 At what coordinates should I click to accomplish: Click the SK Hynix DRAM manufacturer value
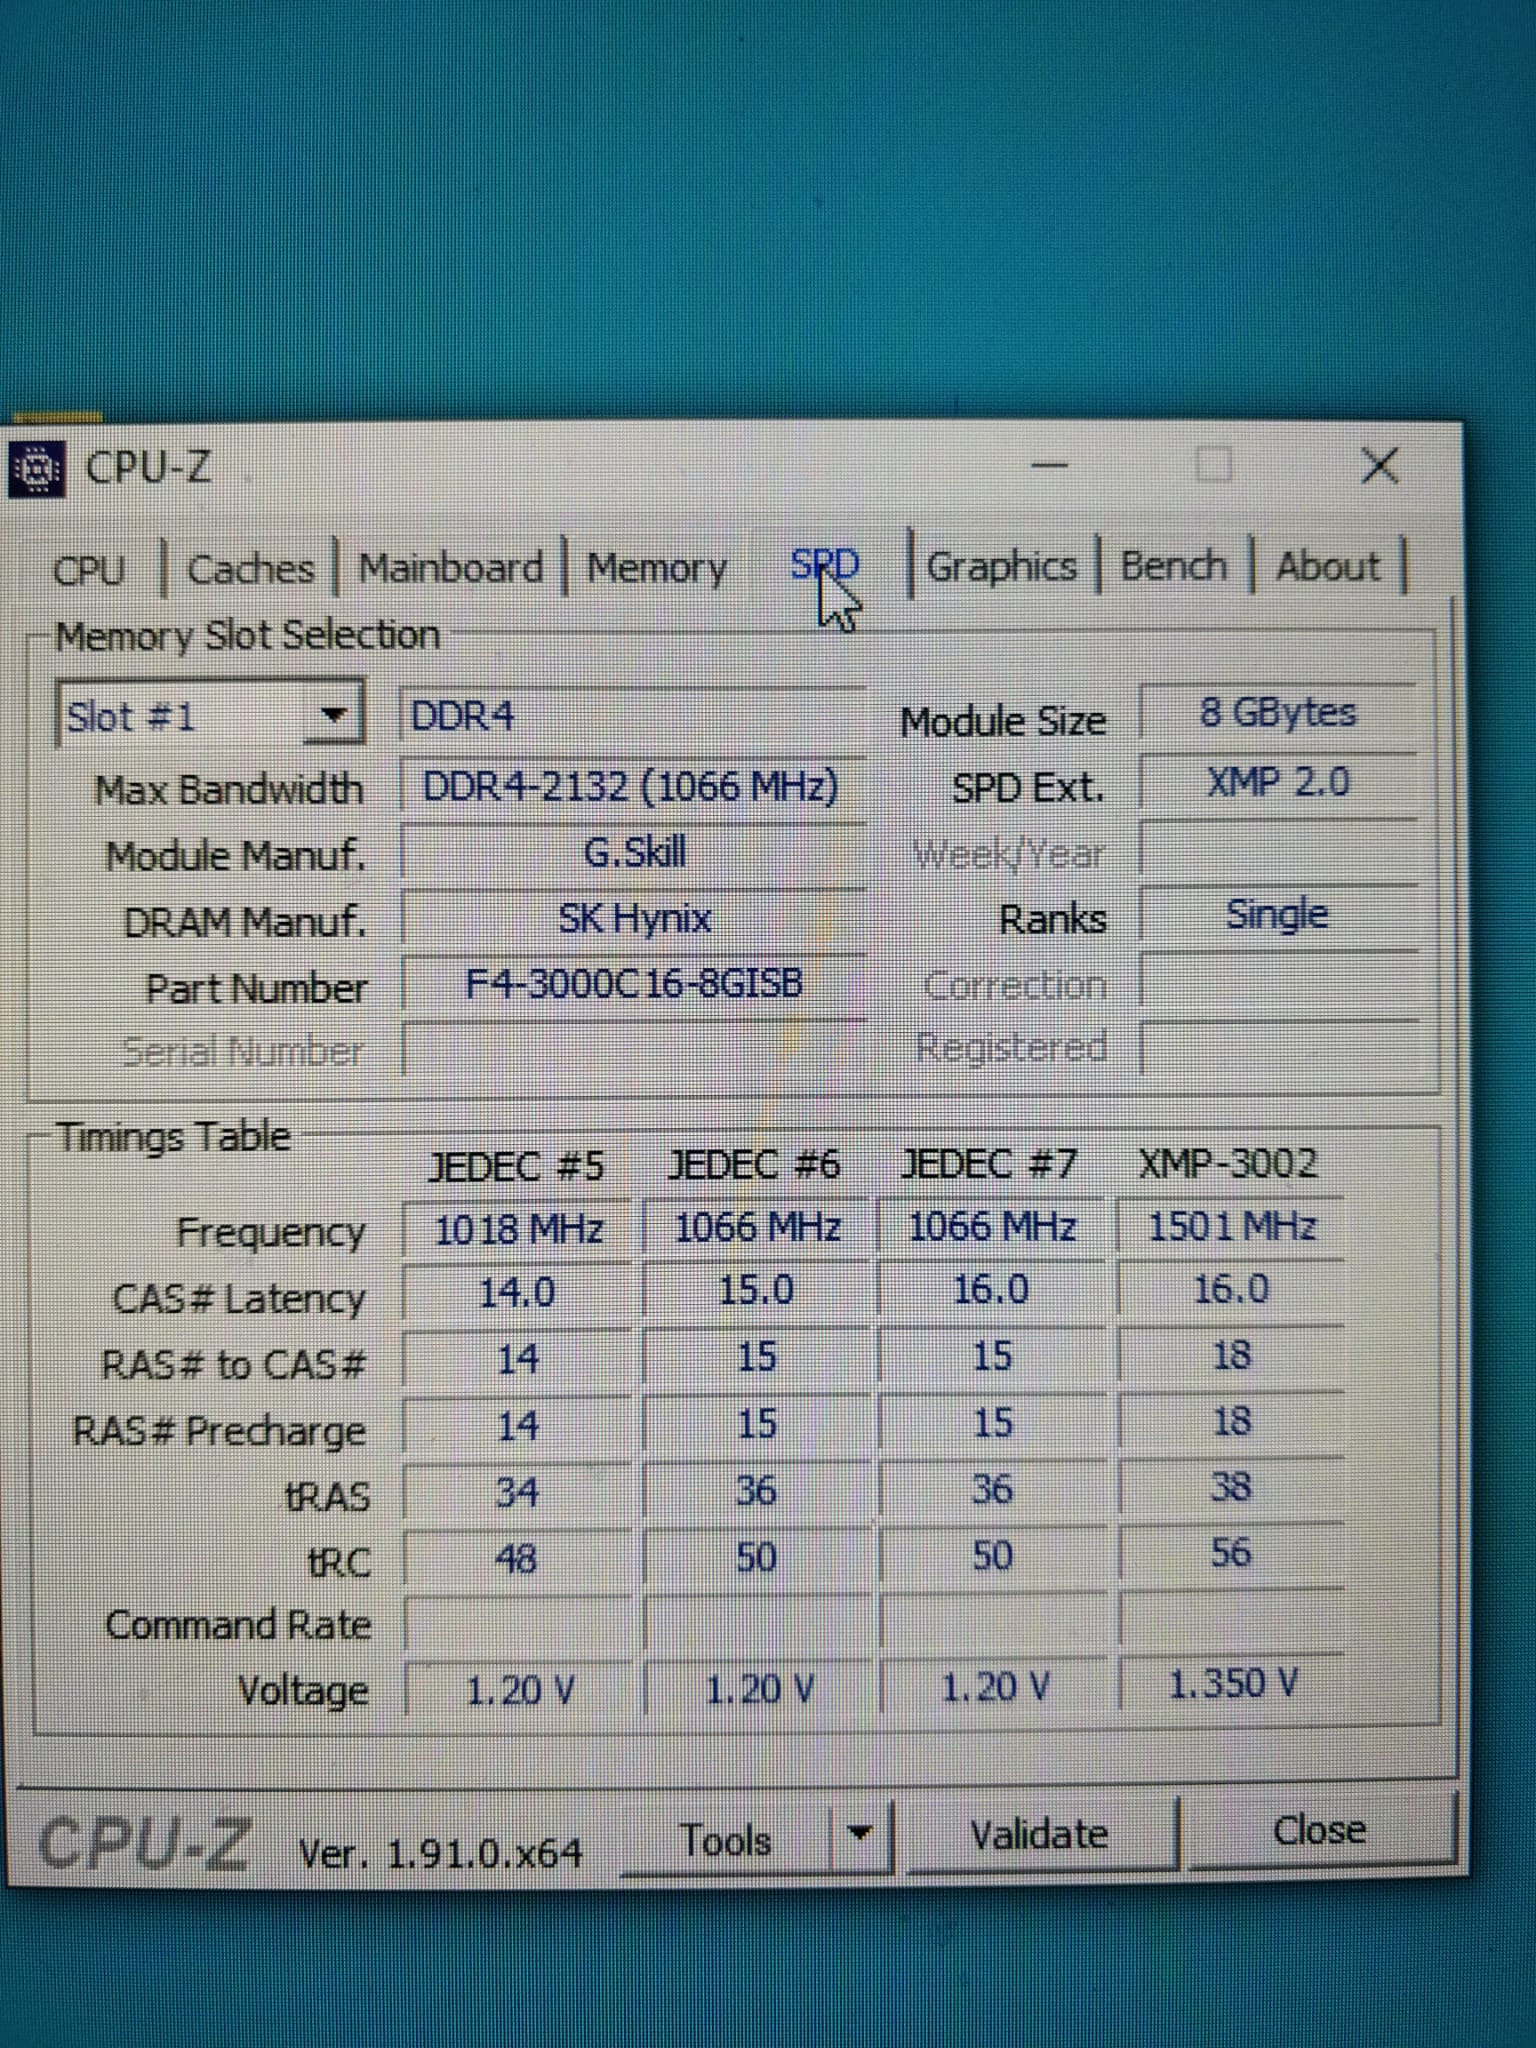[x=633, y=918]
